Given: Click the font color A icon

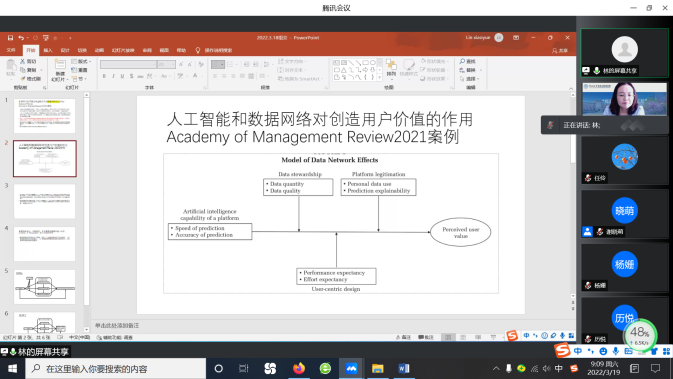Looking at the screenshot, I should 195,76.
